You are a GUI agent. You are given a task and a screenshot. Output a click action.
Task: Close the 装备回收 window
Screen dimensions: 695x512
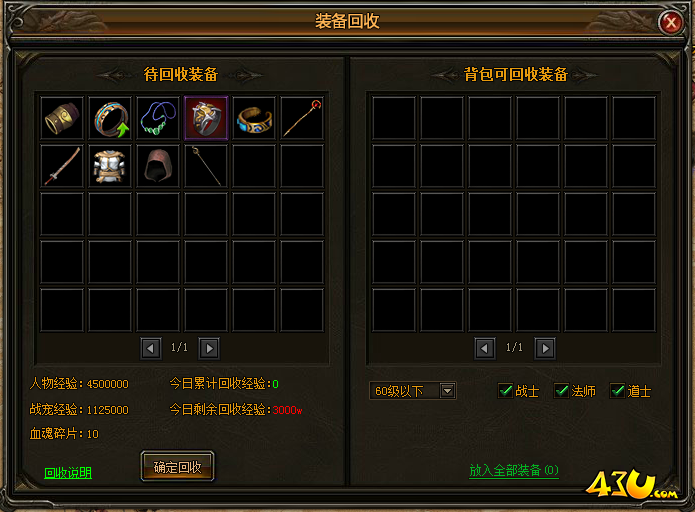click(x=671, y=22)
